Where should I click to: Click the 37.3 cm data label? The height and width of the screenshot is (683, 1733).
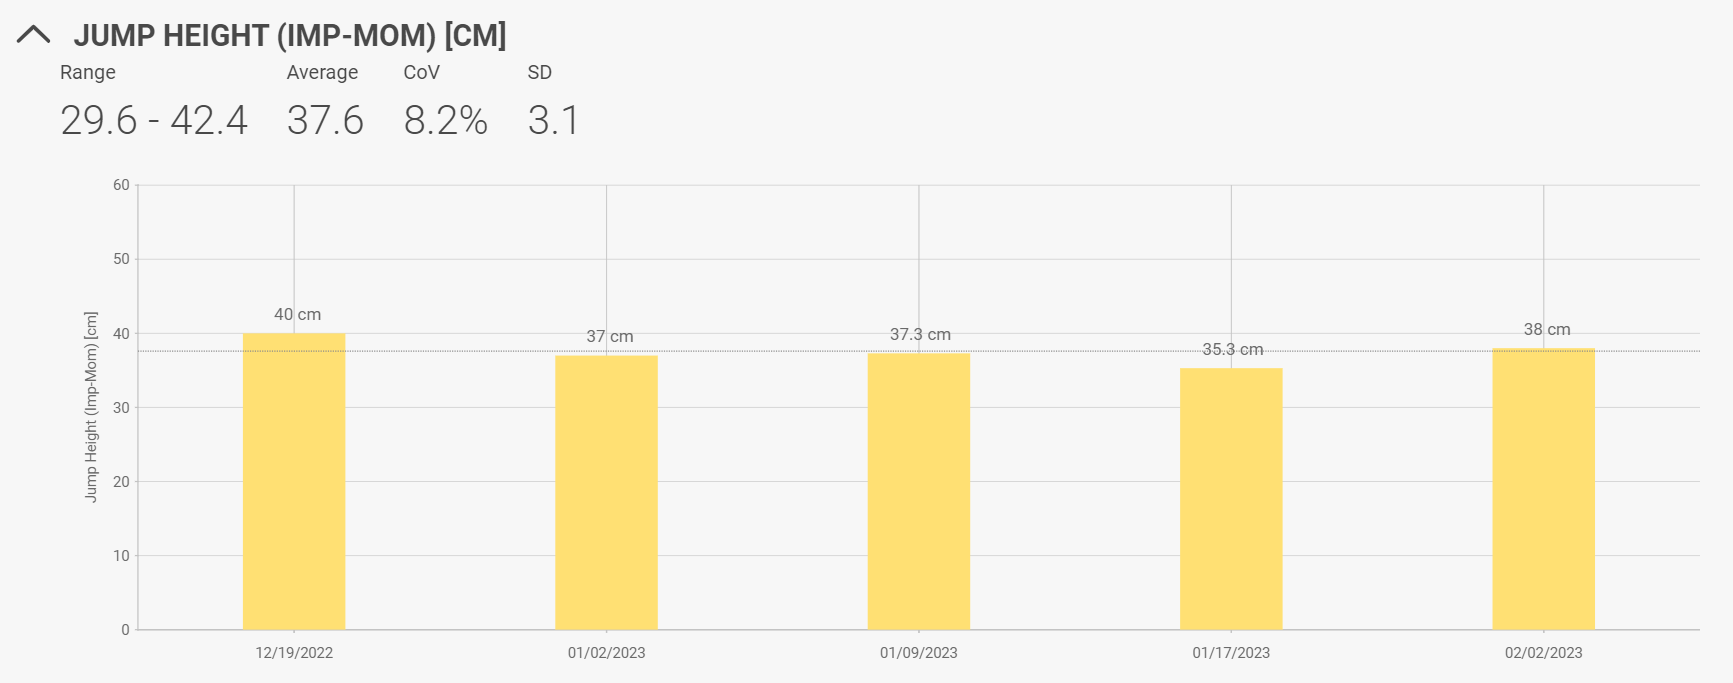(920, 334)
